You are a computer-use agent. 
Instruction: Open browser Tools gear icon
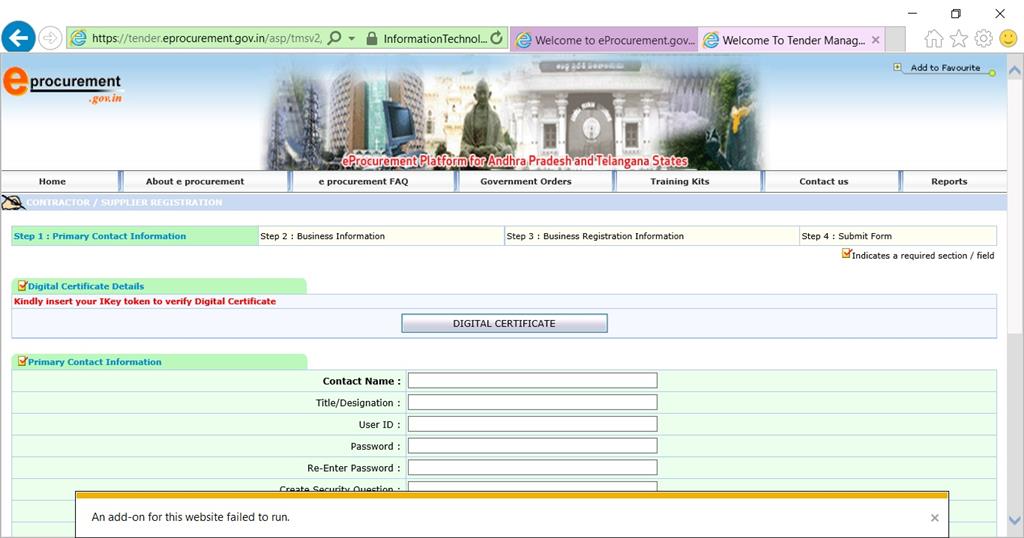[984, 39]
